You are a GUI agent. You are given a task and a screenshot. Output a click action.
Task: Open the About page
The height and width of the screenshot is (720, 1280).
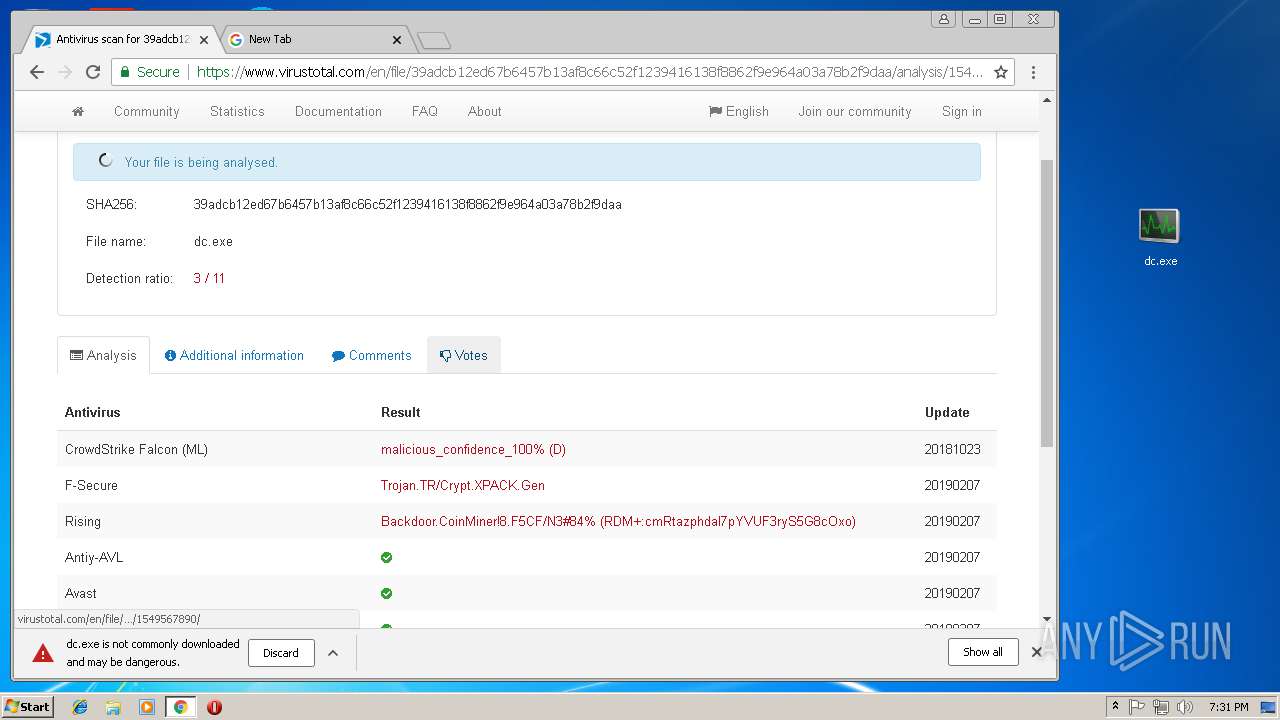pyautogui.click(x=485, y=111)
